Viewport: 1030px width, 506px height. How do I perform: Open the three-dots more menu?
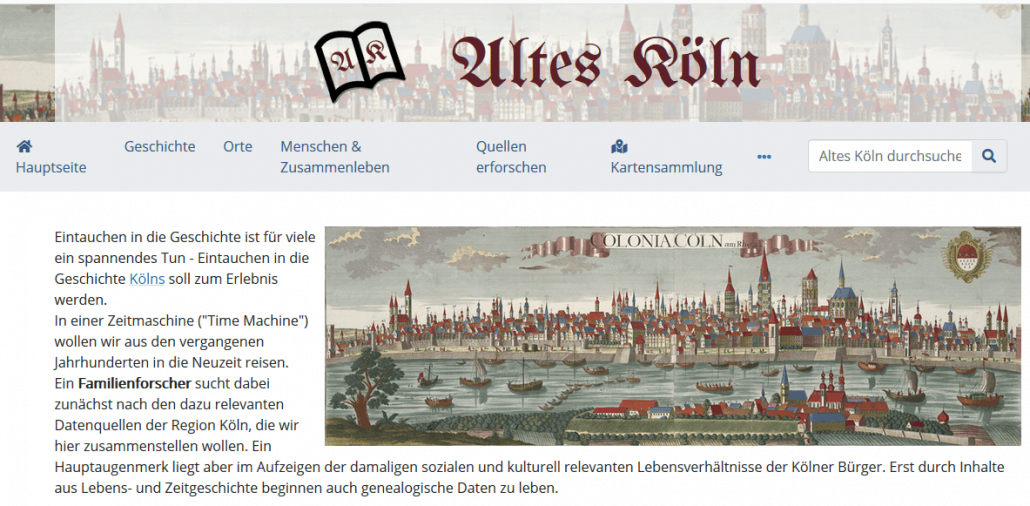click(x=764, y=156)
